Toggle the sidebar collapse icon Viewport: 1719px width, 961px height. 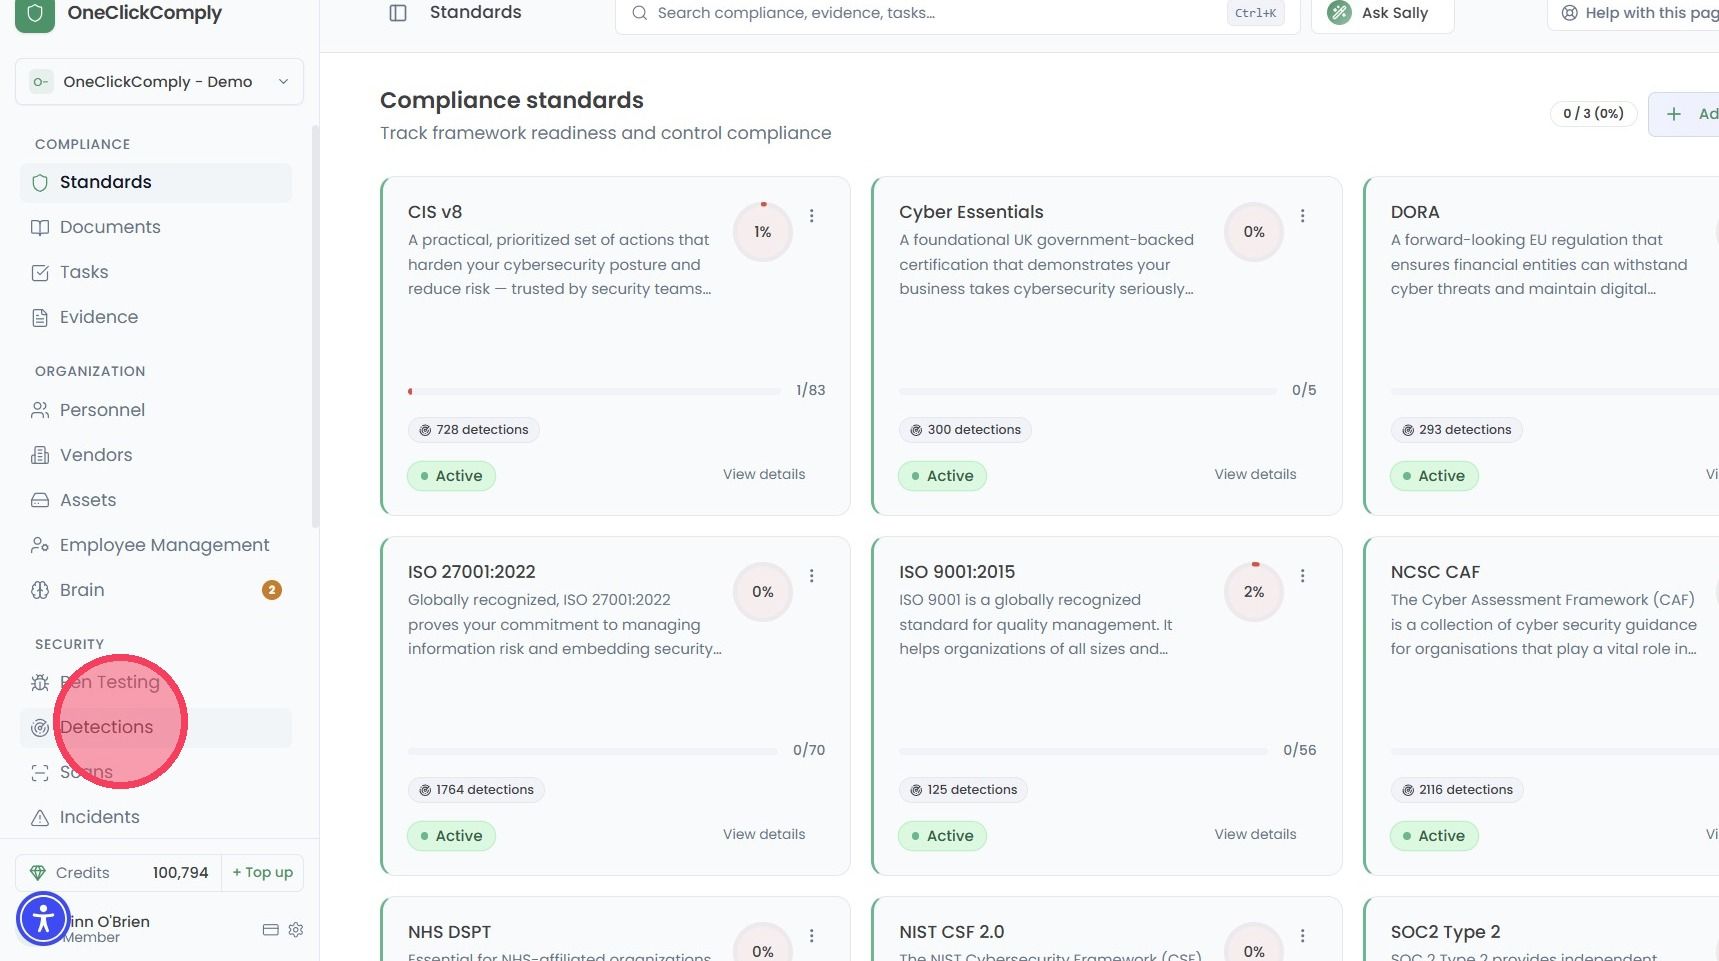tap(398, 13)
